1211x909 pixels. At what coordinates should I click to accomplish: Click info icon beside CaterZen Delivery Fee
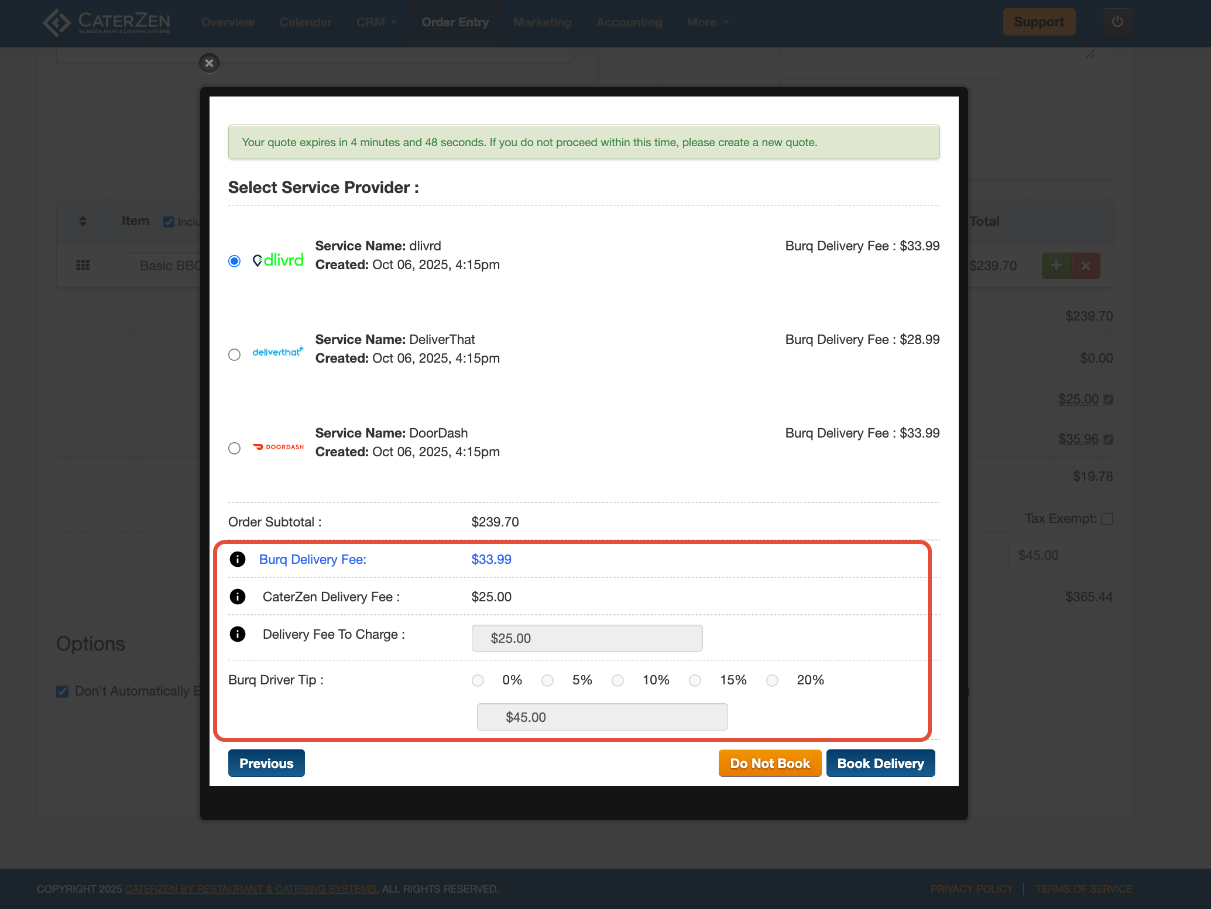(x=237, y=597)
